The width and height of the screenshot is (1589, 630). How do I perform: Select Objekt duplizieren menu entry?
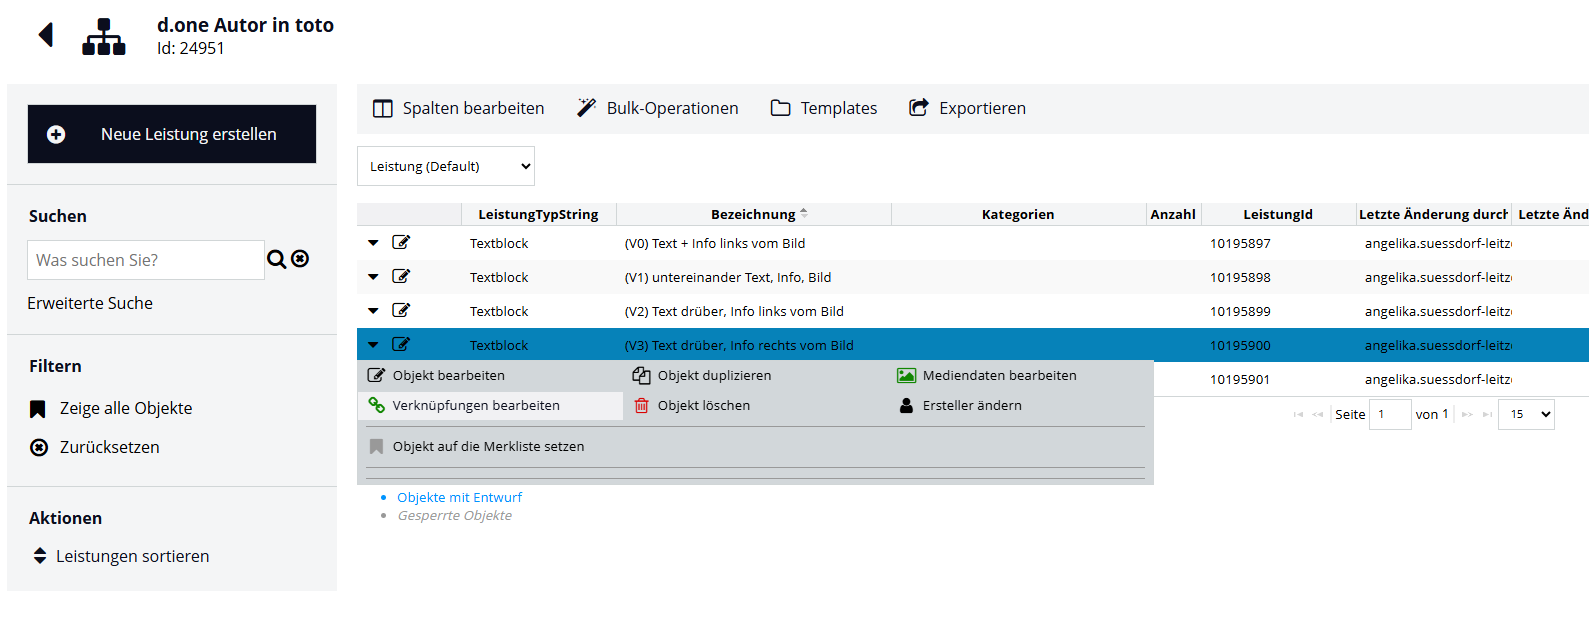click(x=713, y=376)
